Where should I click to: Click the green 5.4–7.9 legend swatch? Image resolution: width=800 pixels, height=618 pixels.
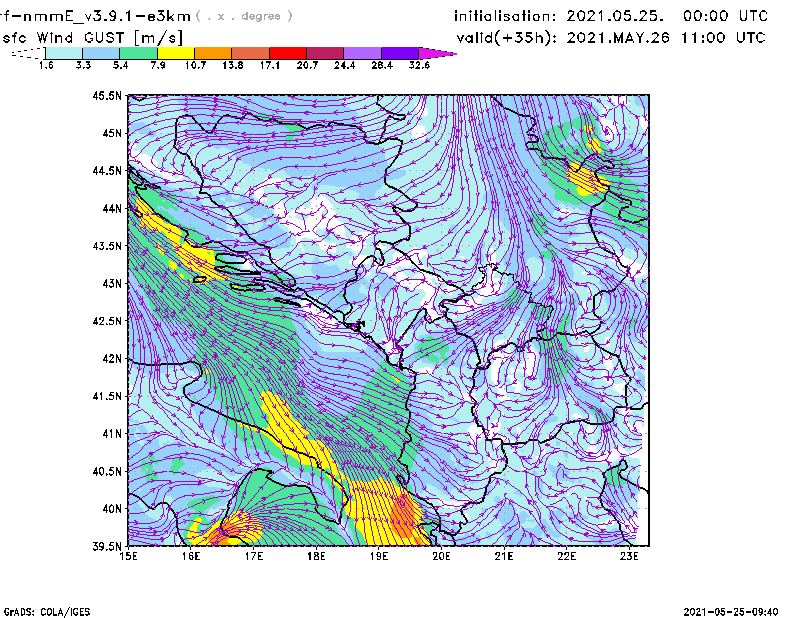point(138,53)
